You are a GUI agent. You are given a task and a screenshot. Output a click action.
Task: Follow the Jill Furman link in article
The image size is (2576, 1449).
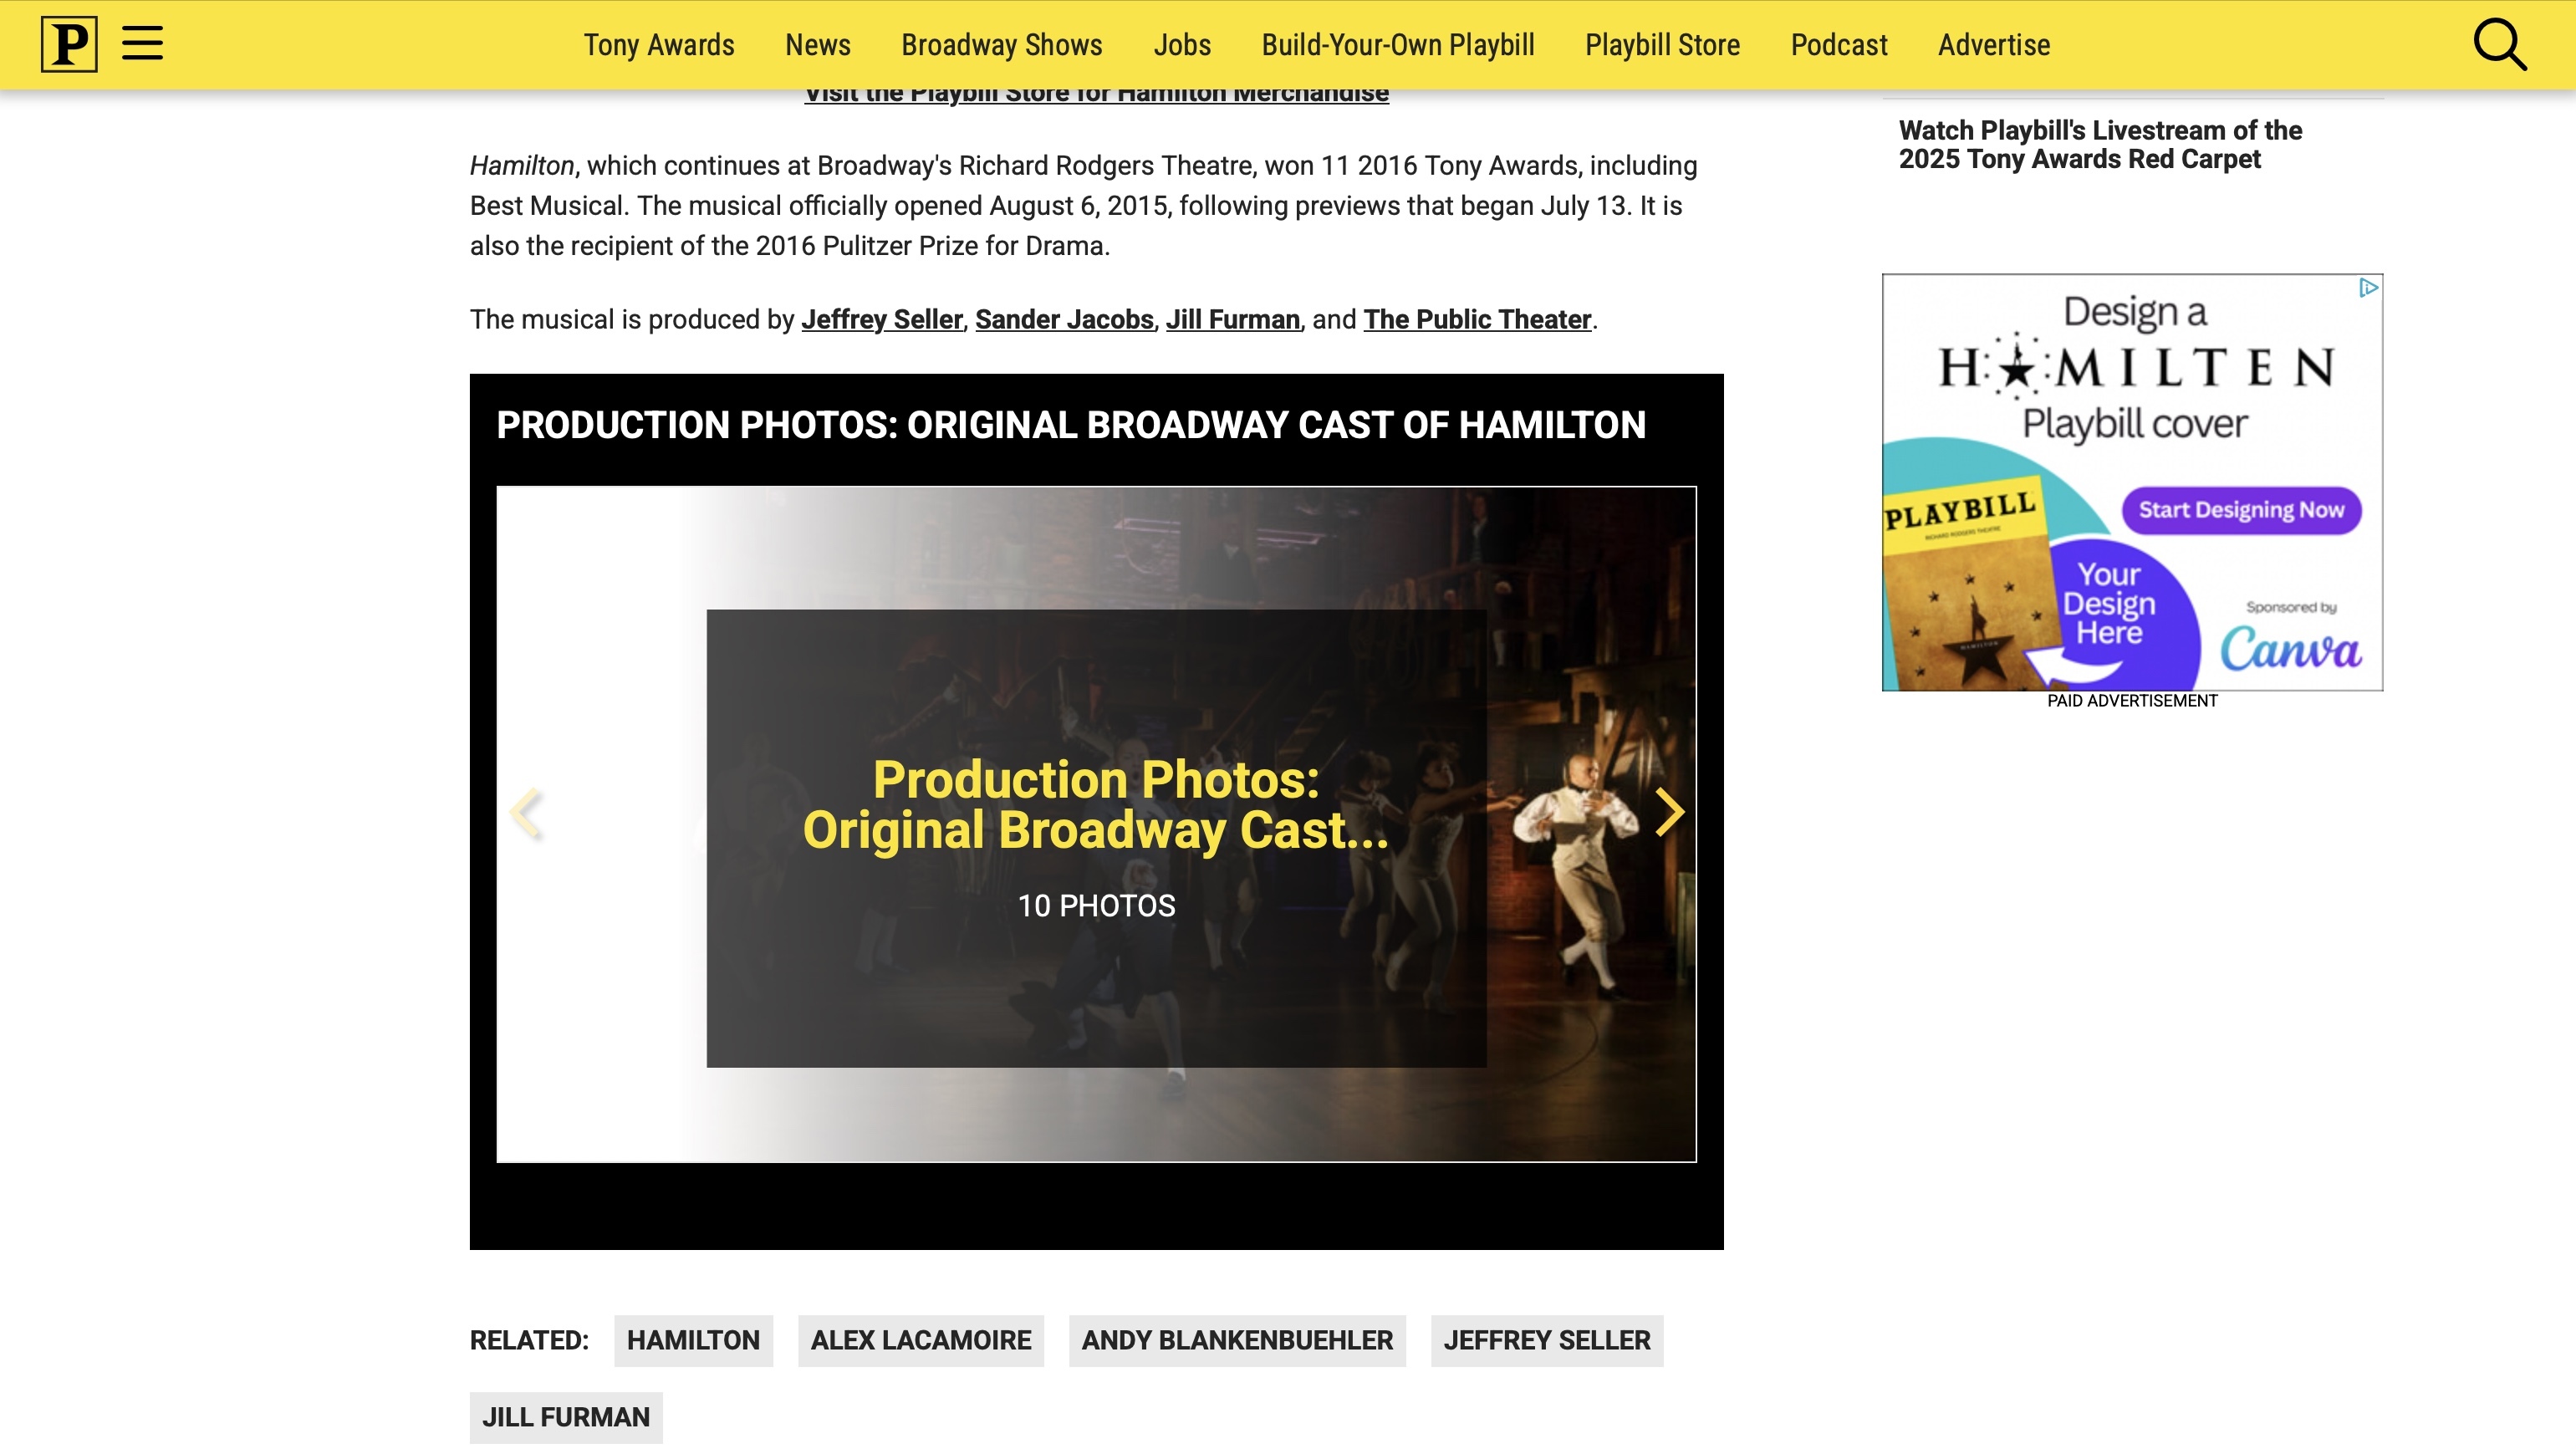1232,319
